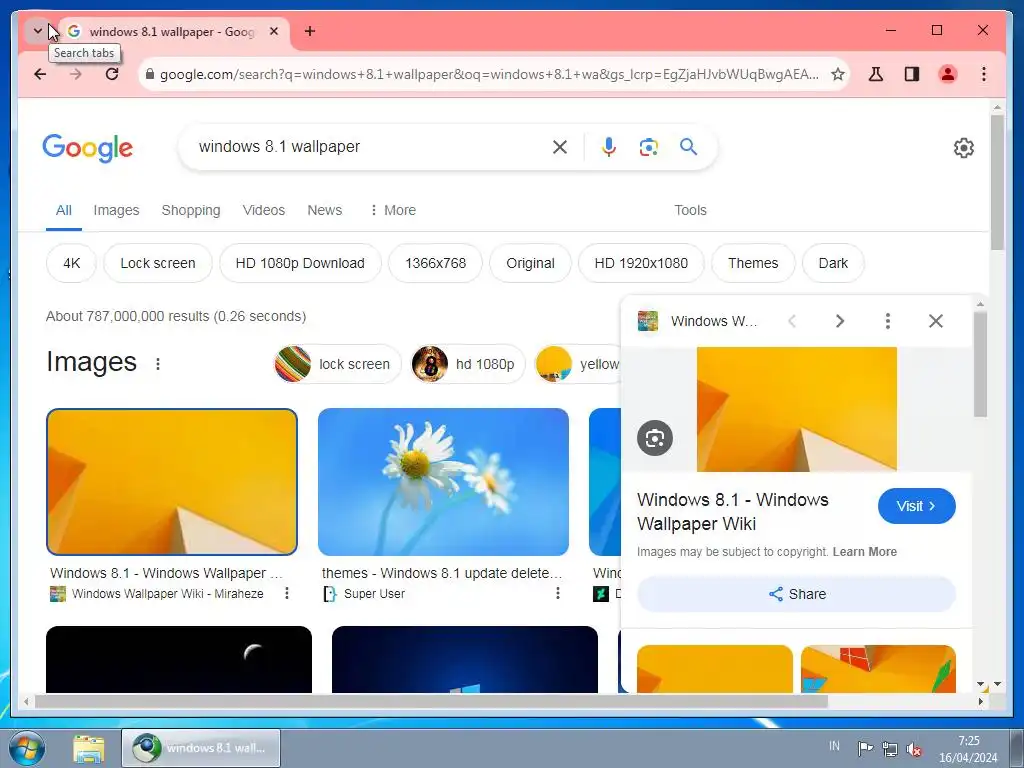The image size is (1024, 768).
Task: Click the padlock site info icon
Action: (x=150, y=74)
